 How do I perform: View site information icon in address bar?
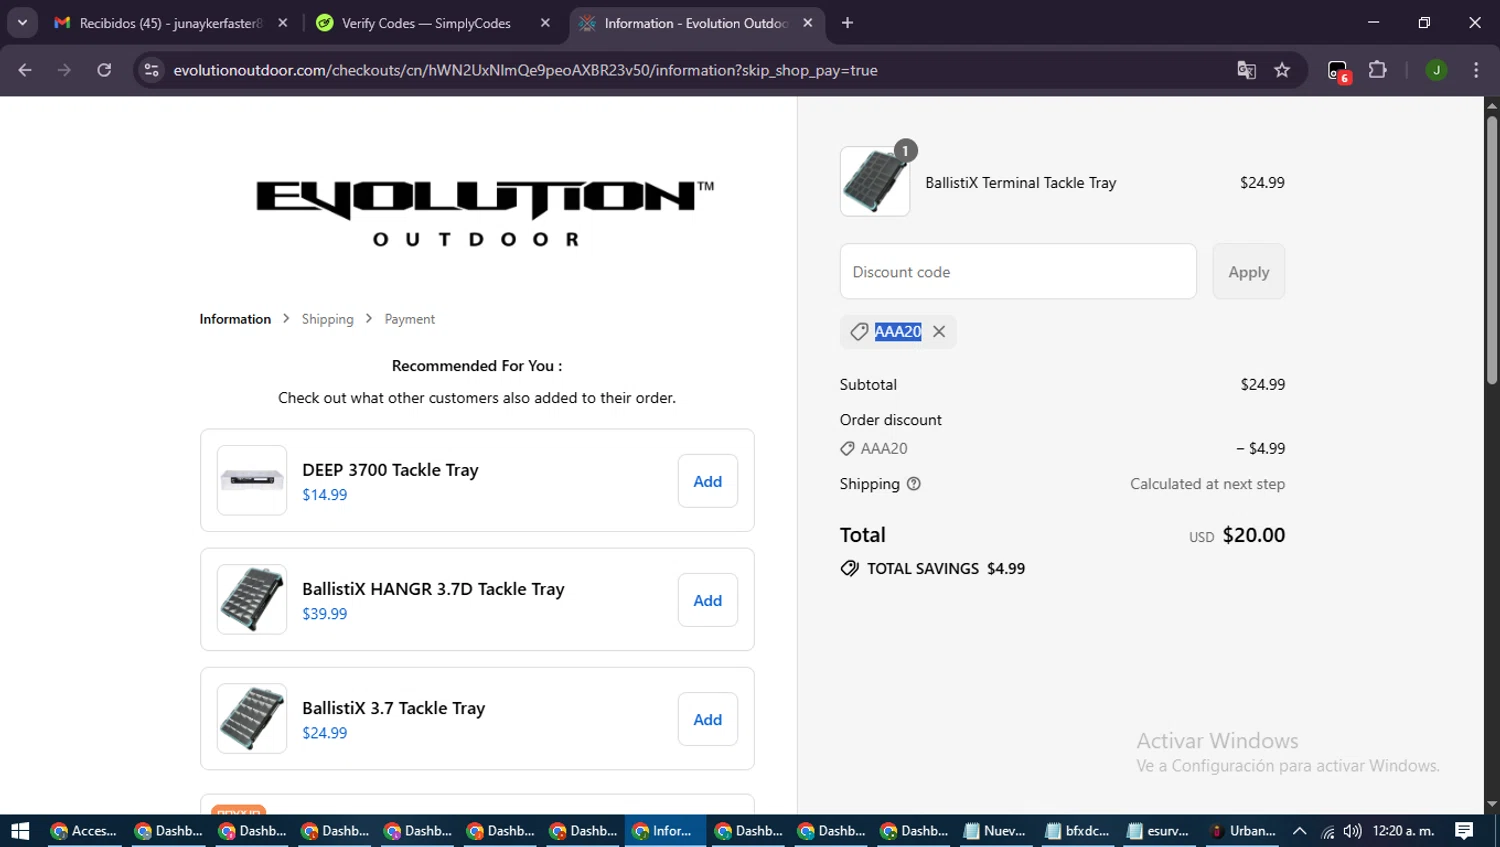coord(151,70)
